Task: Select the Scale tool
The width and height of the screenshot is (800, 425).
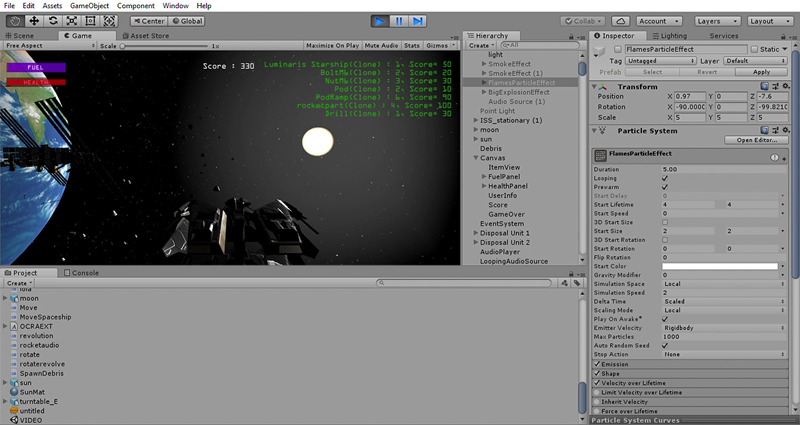Action: click(x=71, y=20)
